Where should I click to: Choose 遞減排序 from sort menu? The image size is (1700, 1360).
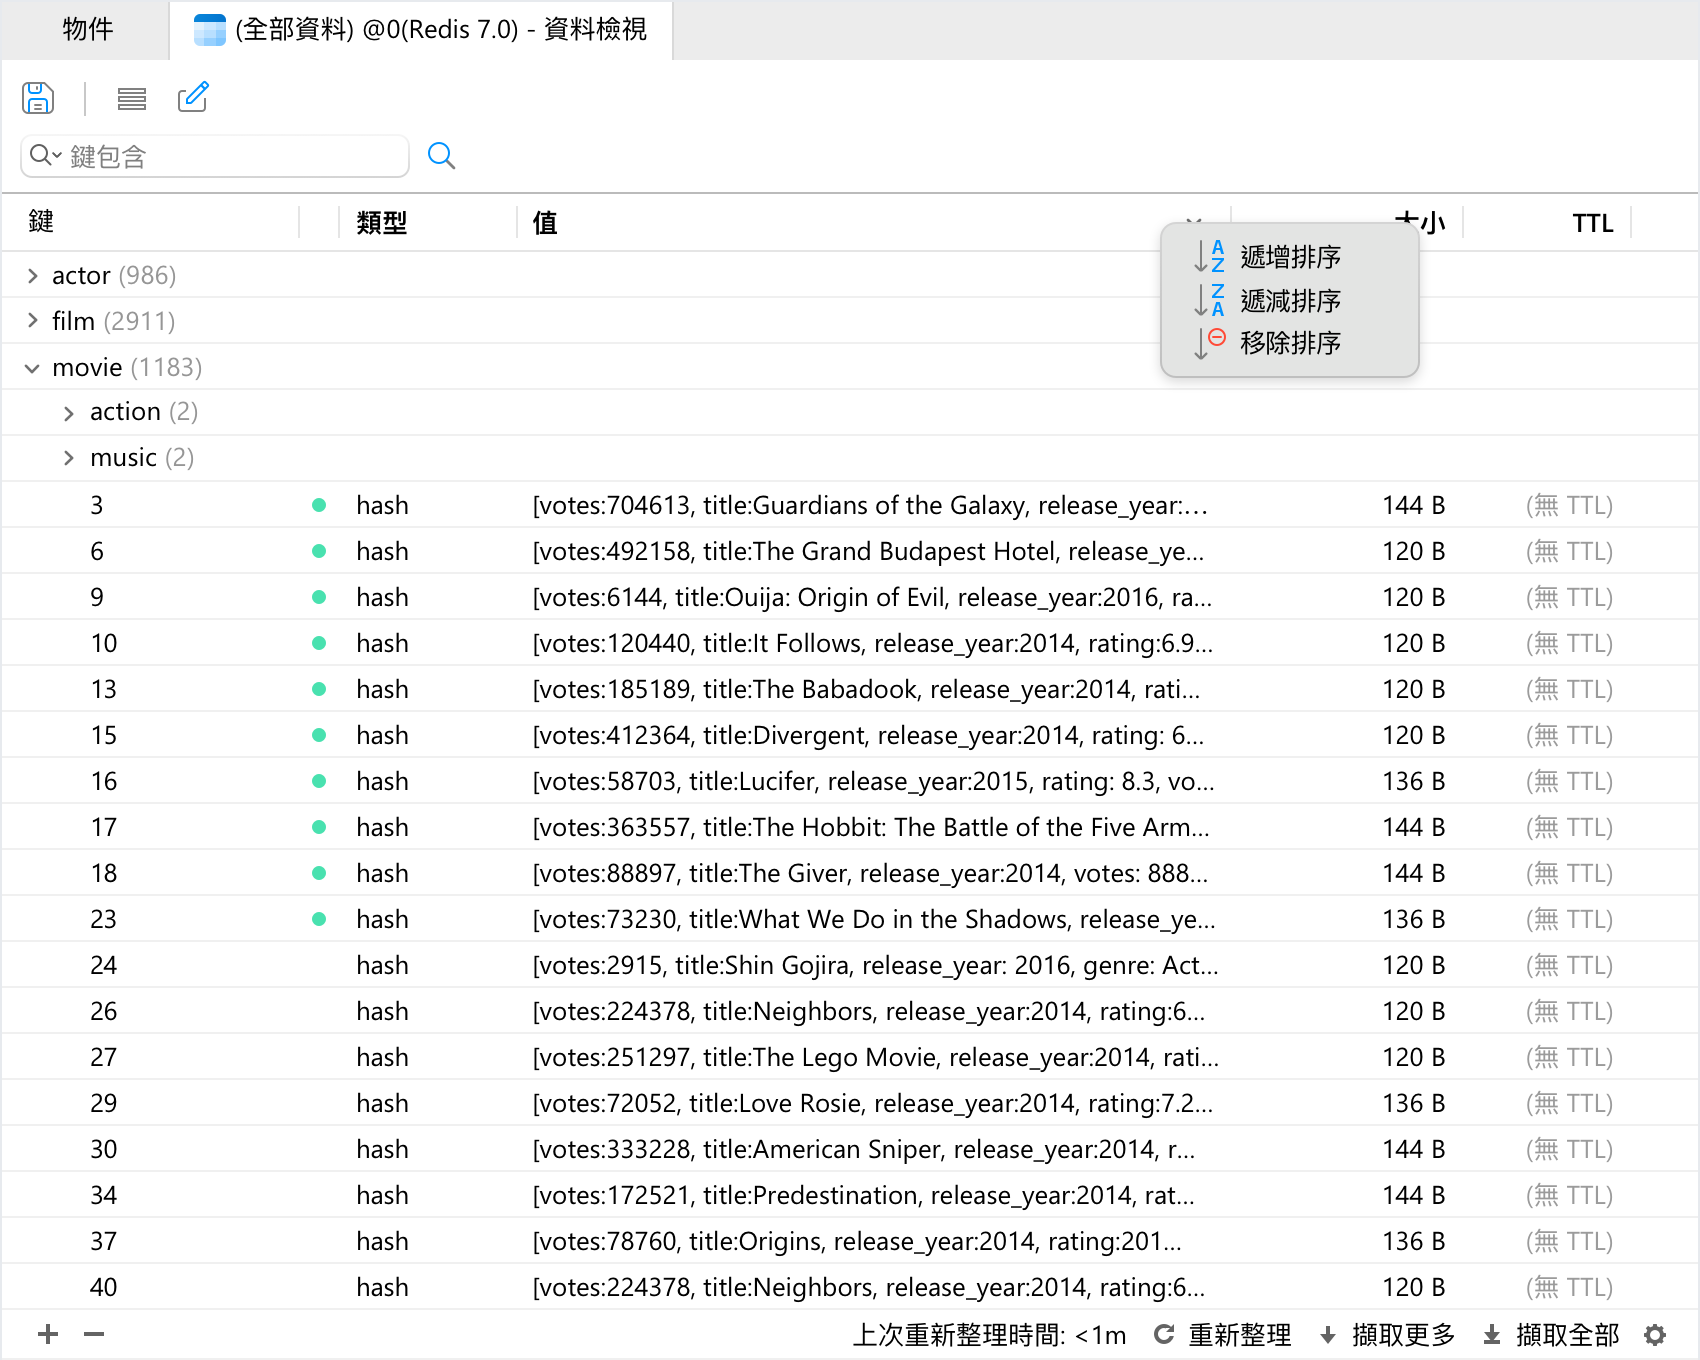[1290, 301]
